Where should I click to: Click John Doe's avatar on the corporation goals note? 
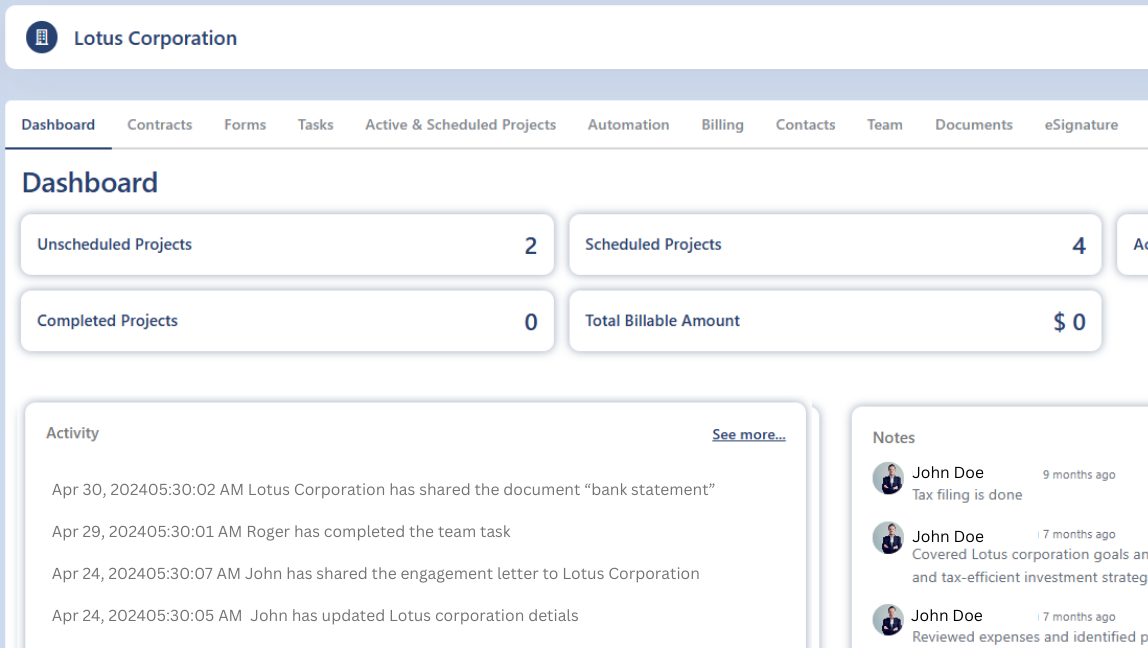[x=888, y=538]
